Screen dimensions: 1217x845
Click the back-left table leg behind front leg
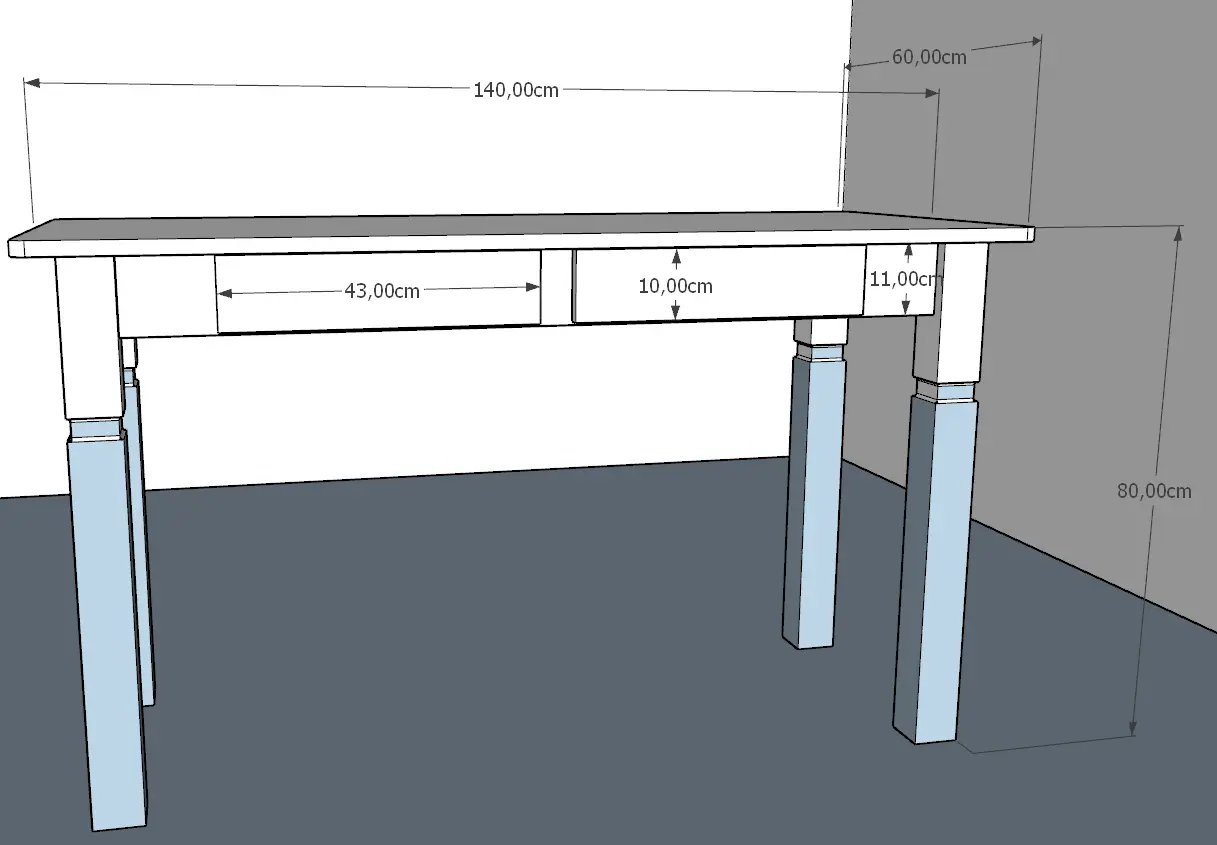[143, 560]
